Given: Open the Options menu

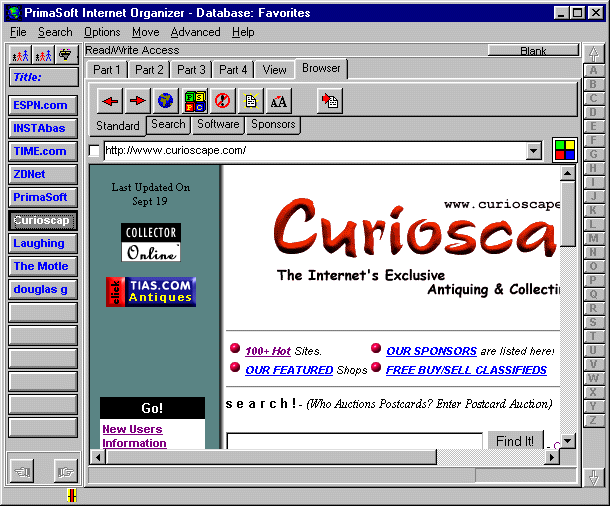Looking at the screenshot, I should 102,32.
